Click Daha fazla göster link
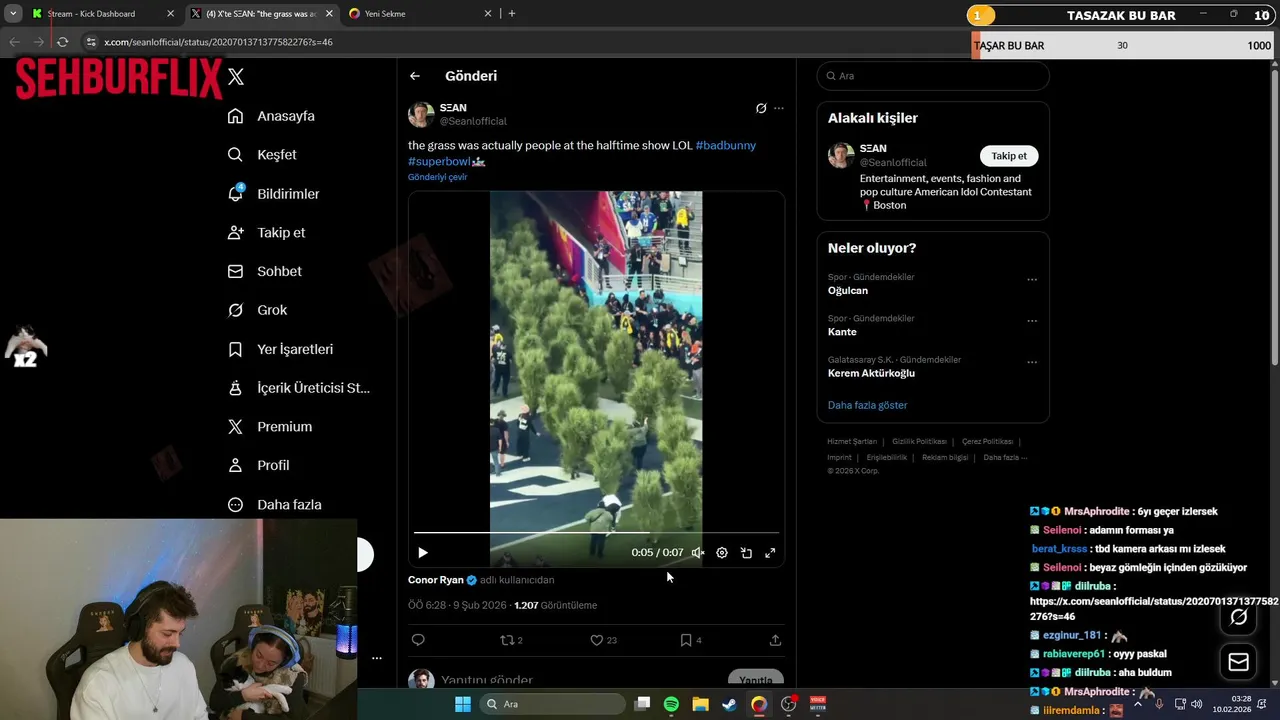 pyautogui.click(x=867, y=405)
